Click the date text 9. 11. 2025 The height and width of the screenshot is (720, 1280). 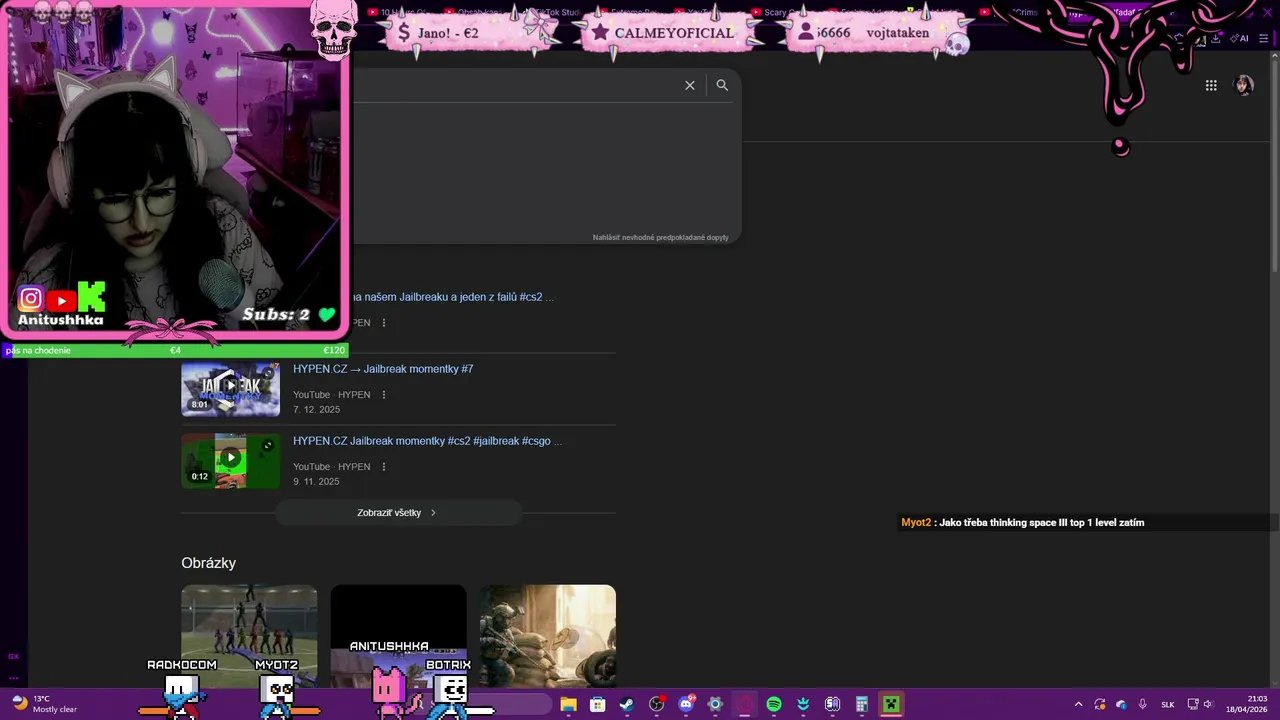pos(316,482)
